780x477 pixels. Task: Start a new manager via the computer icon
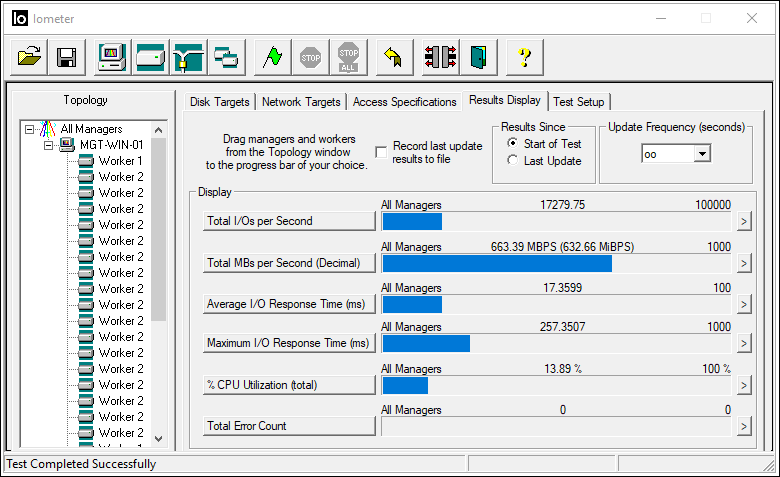[112, 57]
